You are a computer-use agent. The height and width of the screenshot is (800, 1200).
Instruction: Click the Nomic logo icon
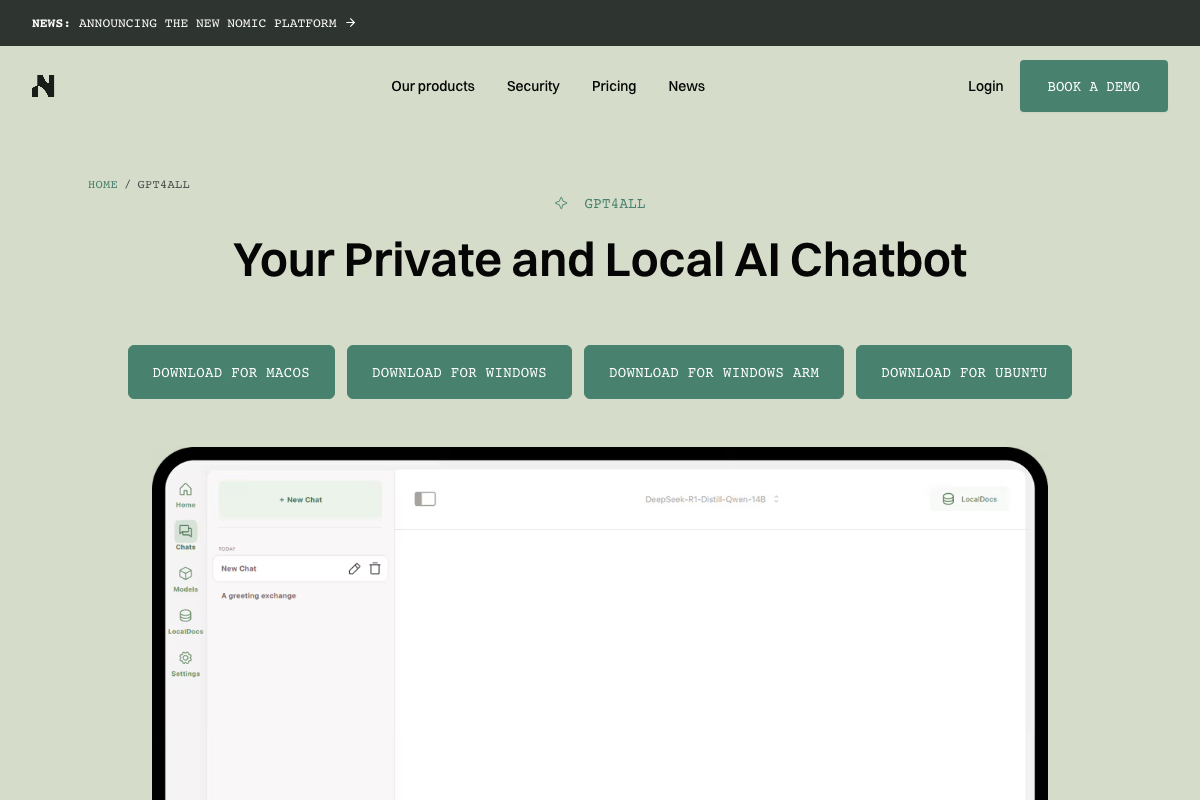pyautogui.click(x=43, y=86)
